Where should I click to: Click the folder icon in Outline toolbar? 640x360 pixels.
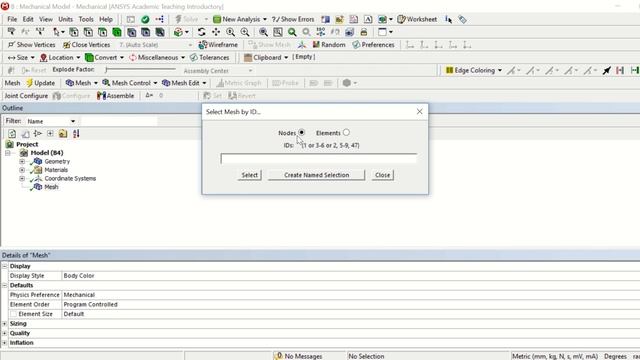pyautogui.click(x=63, y=133)
